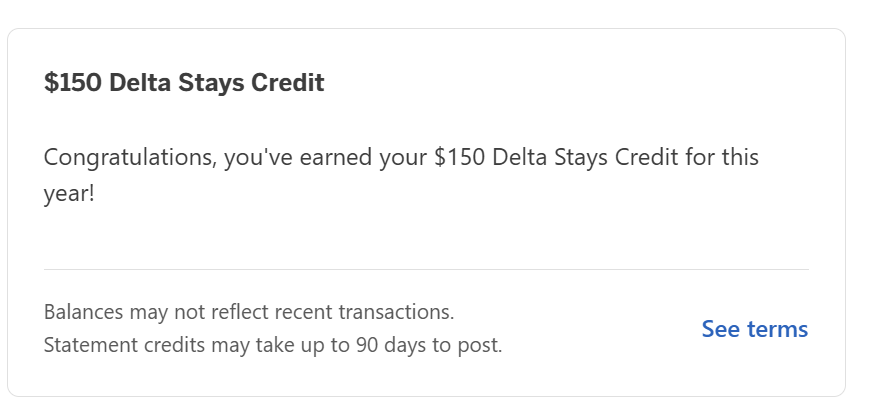Click the "Statement credits may take up to 90 days" line
Image resolution: width=875 pixels, height=418 pixels.
pyautogui.click(x=273, y=346)
